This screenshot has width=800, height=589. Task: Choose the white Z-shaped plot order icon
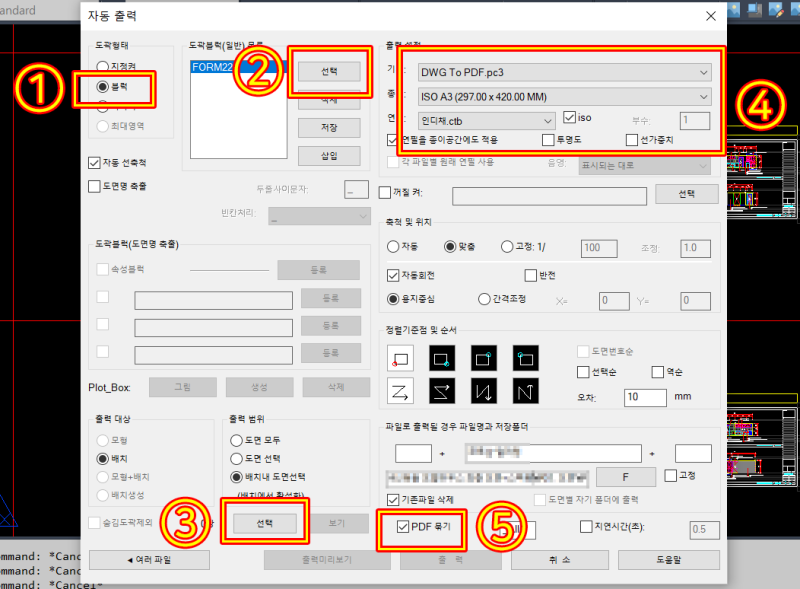pos(401,390)
